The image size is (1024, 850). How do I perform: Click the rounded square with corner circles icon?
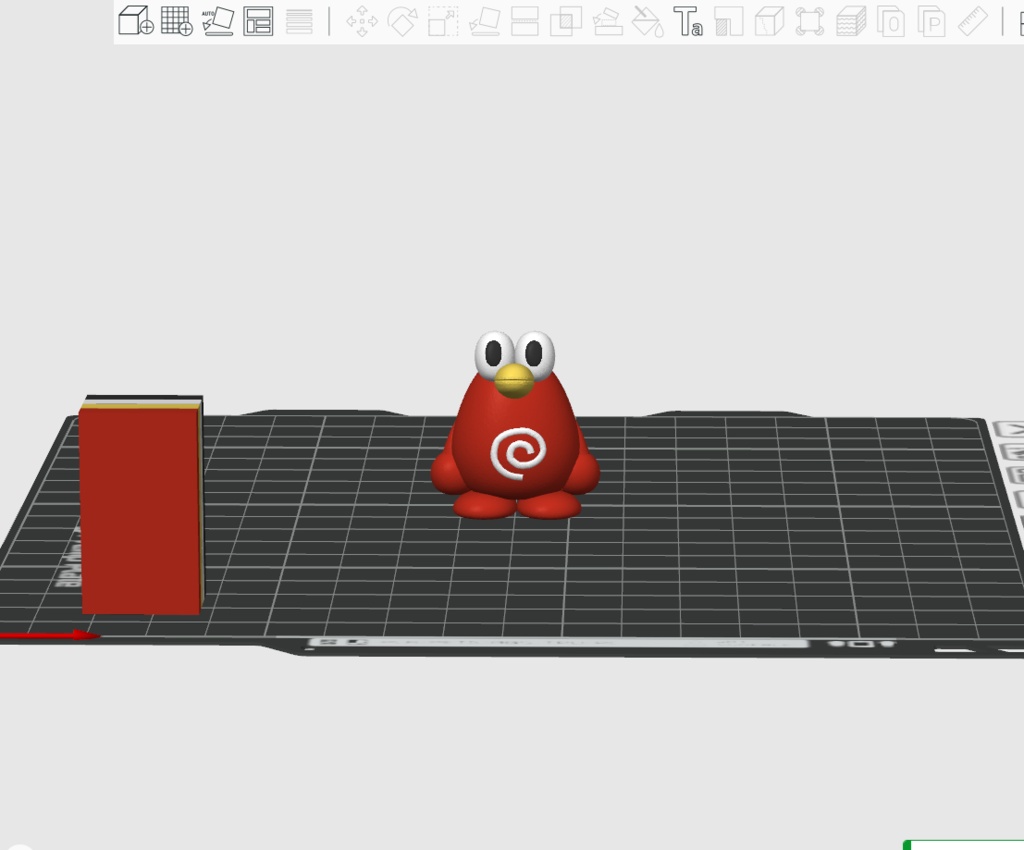pos(810,22)
